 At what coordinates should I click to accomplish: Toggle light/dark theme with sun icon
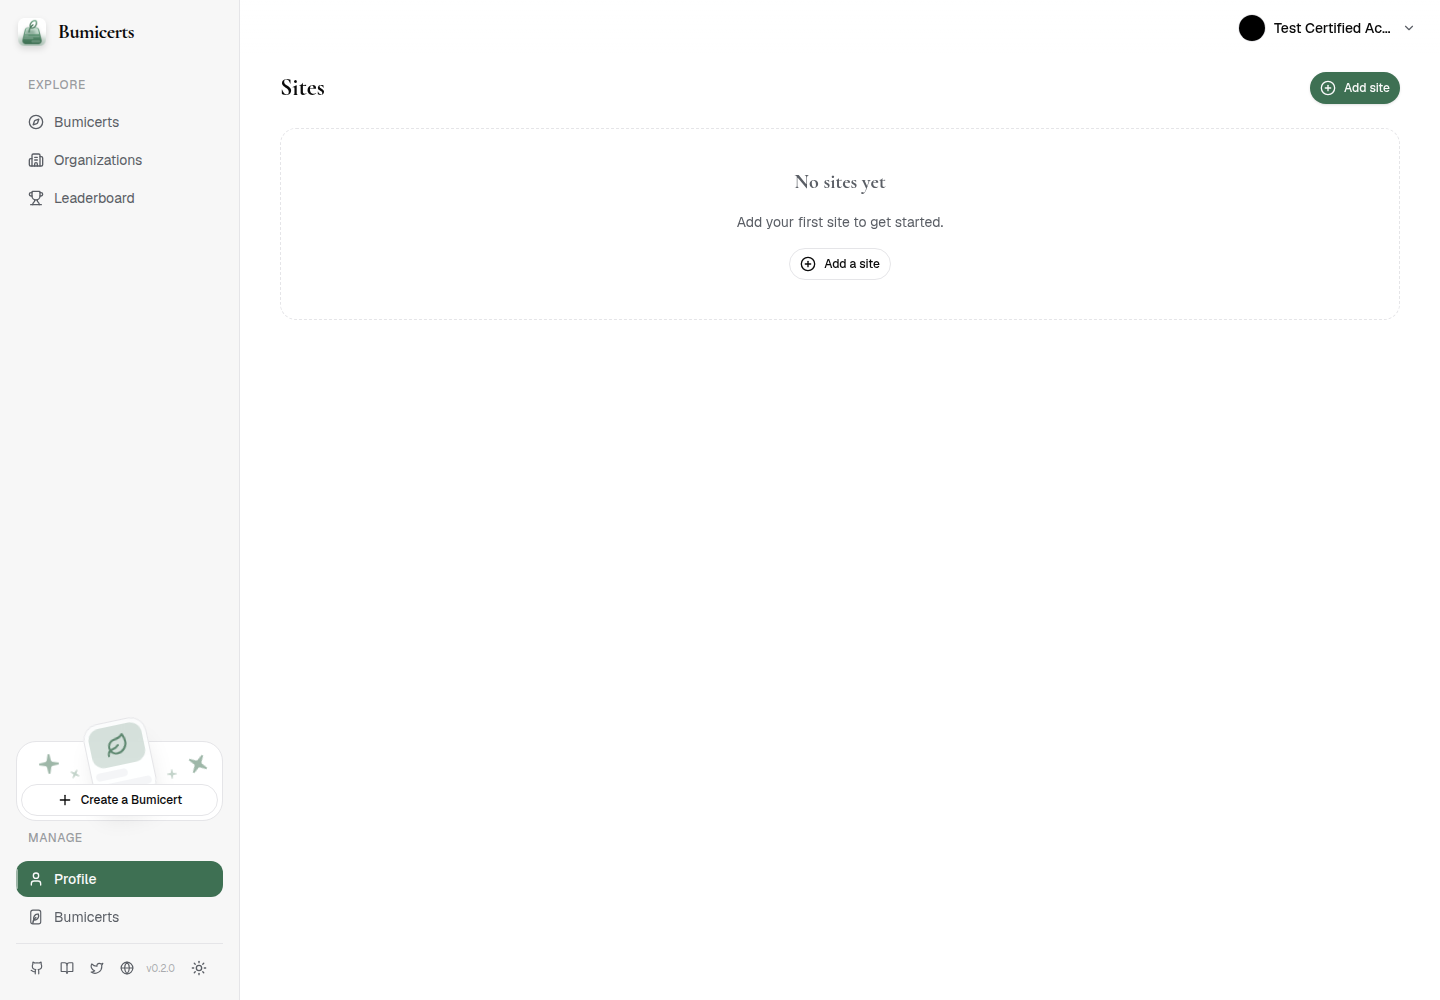(x=199, y=968)
